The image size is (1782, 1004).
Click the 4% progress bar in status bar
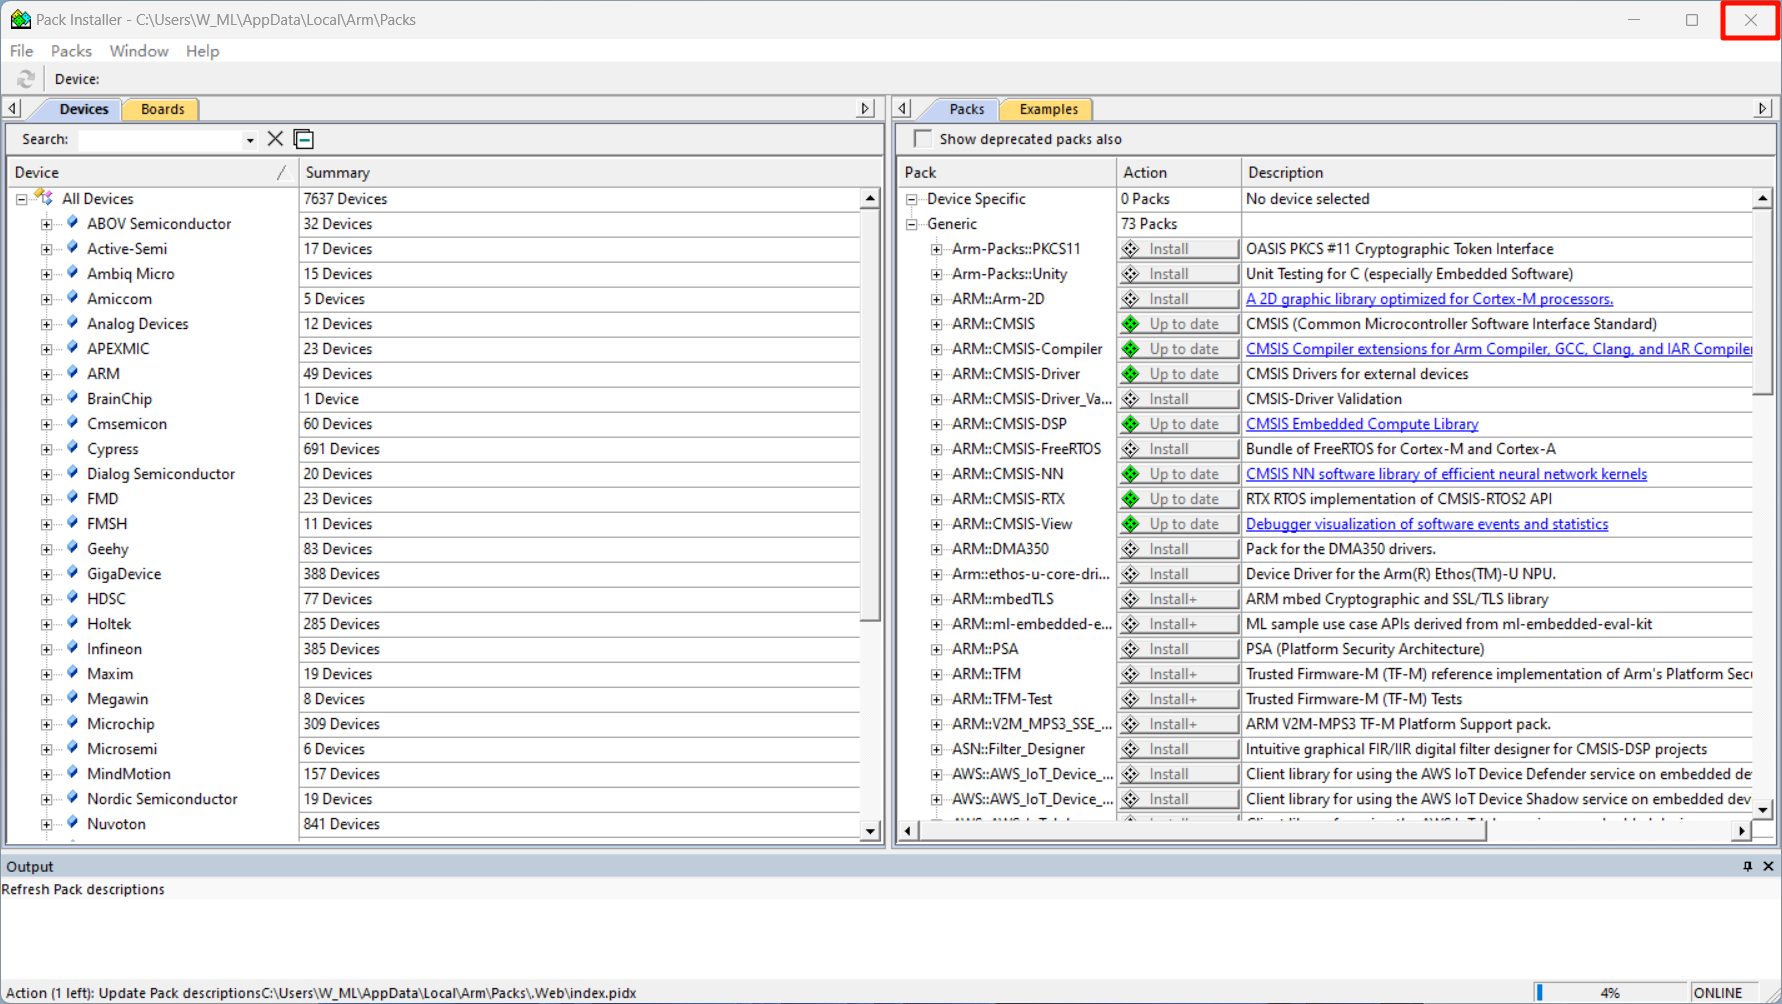click(1610, 992)
